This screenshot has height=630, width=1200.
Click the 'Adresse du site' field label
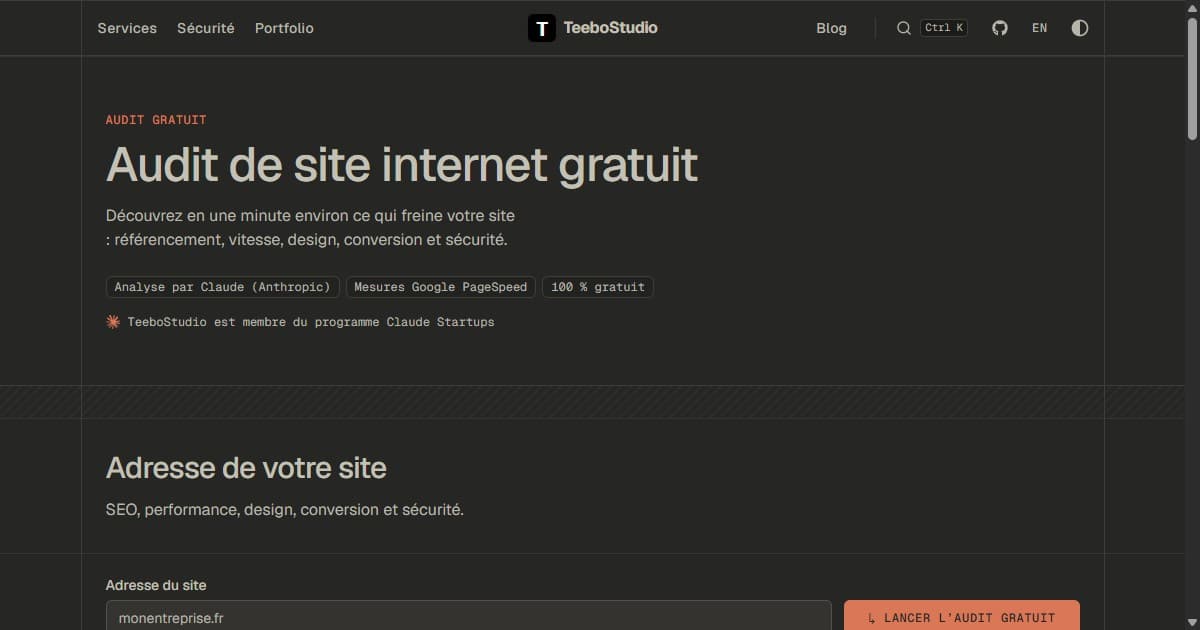[x=156, y=585]
